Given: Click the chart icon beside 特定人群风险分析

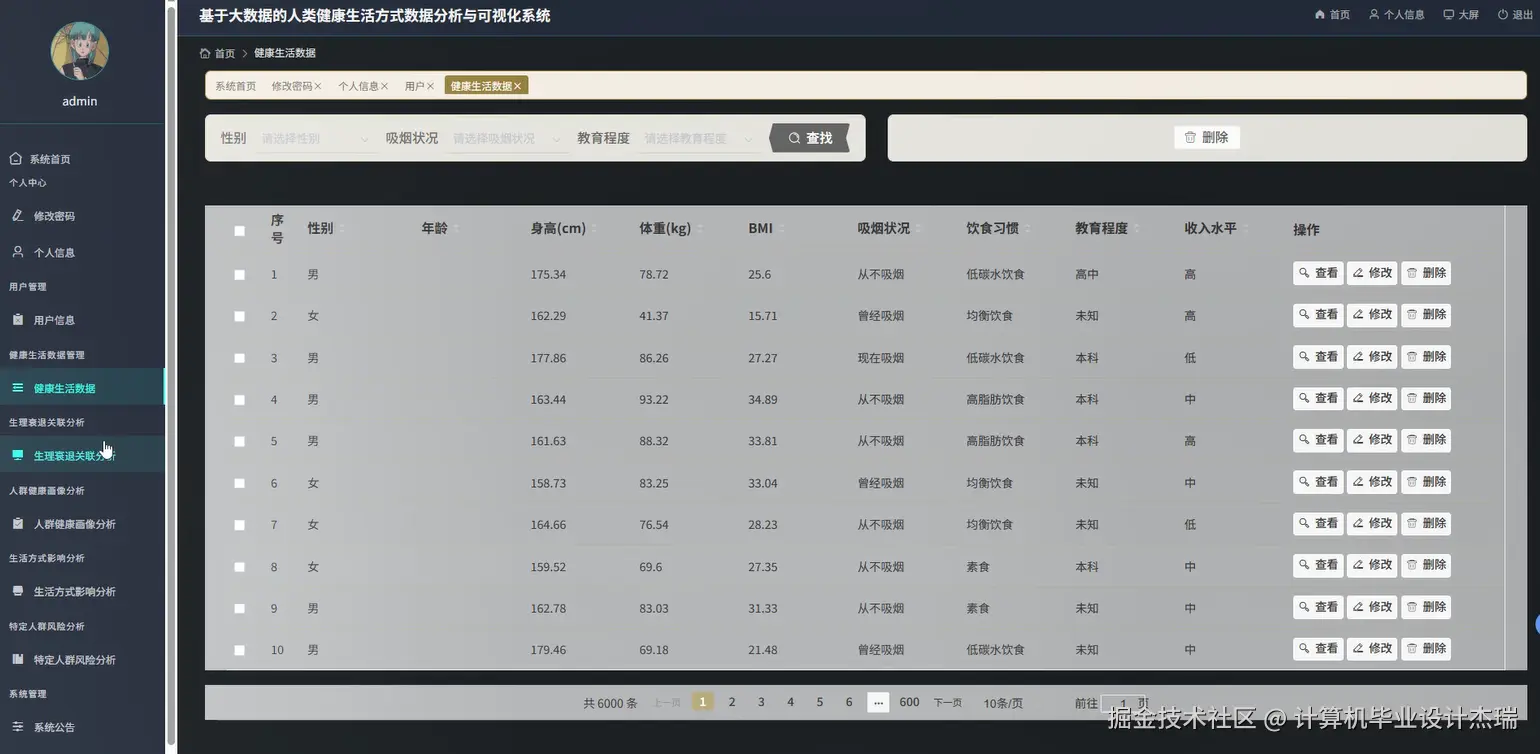Looking at the screenshot, I should [17, 659].
